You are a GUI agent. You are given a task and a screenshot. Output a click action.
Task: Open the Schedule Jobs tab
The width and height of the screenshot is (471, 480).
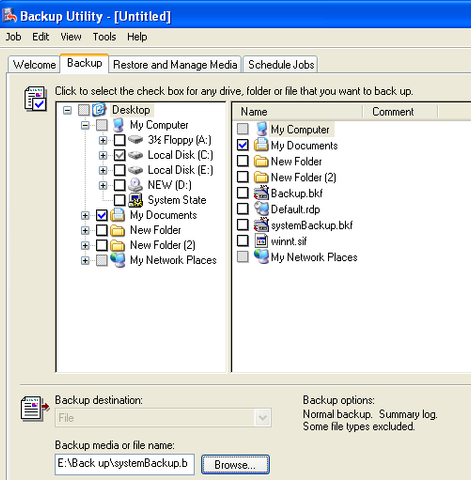pyautogui.click(x=281, y=65)
